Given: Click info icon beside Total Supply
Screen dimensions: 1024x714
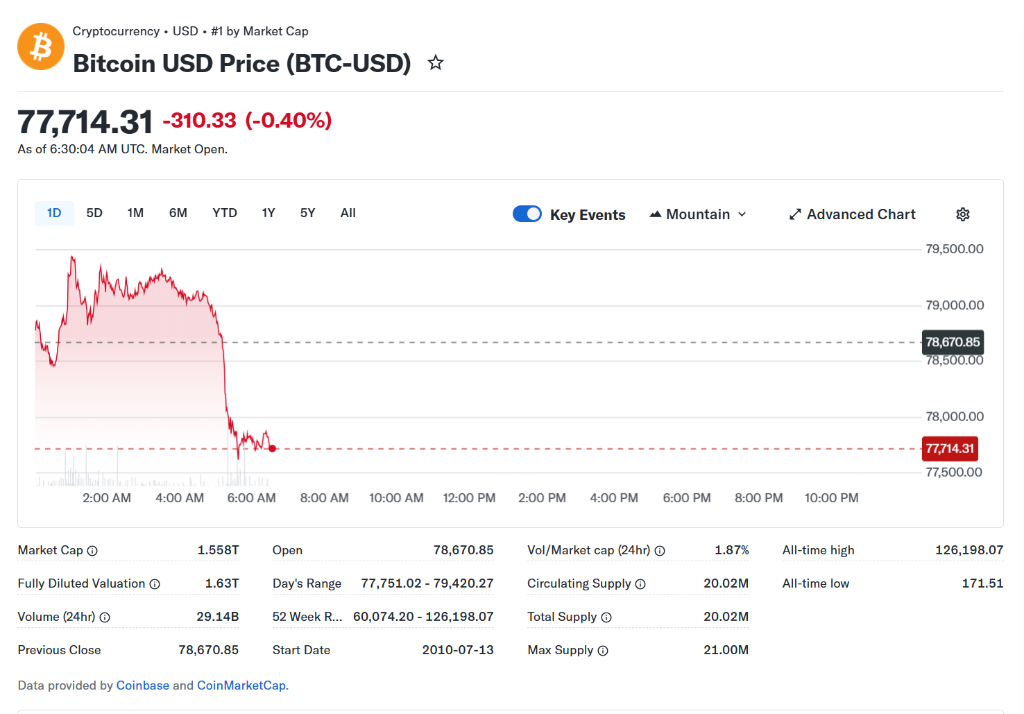Looking at the screenshot, I should pos(606,617).
